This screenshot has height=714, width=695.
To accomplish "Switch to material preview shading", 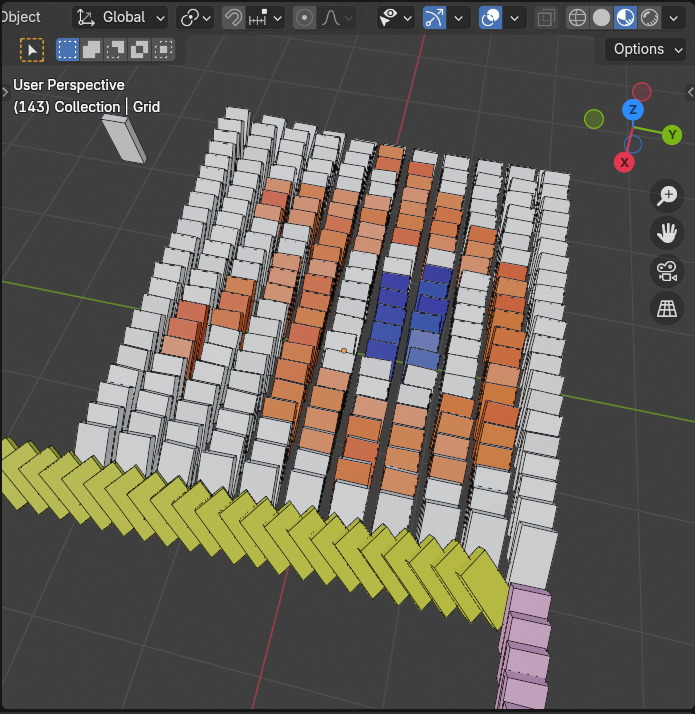I will [625, 18].
